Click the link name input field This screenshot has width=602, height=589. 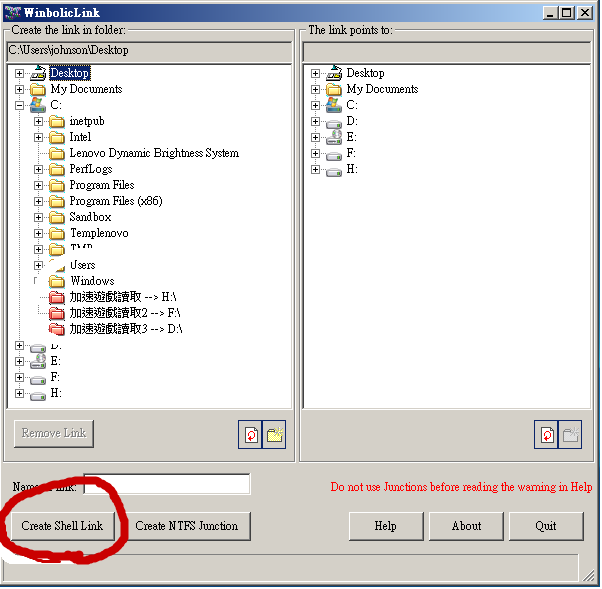(x=167, y=484)
